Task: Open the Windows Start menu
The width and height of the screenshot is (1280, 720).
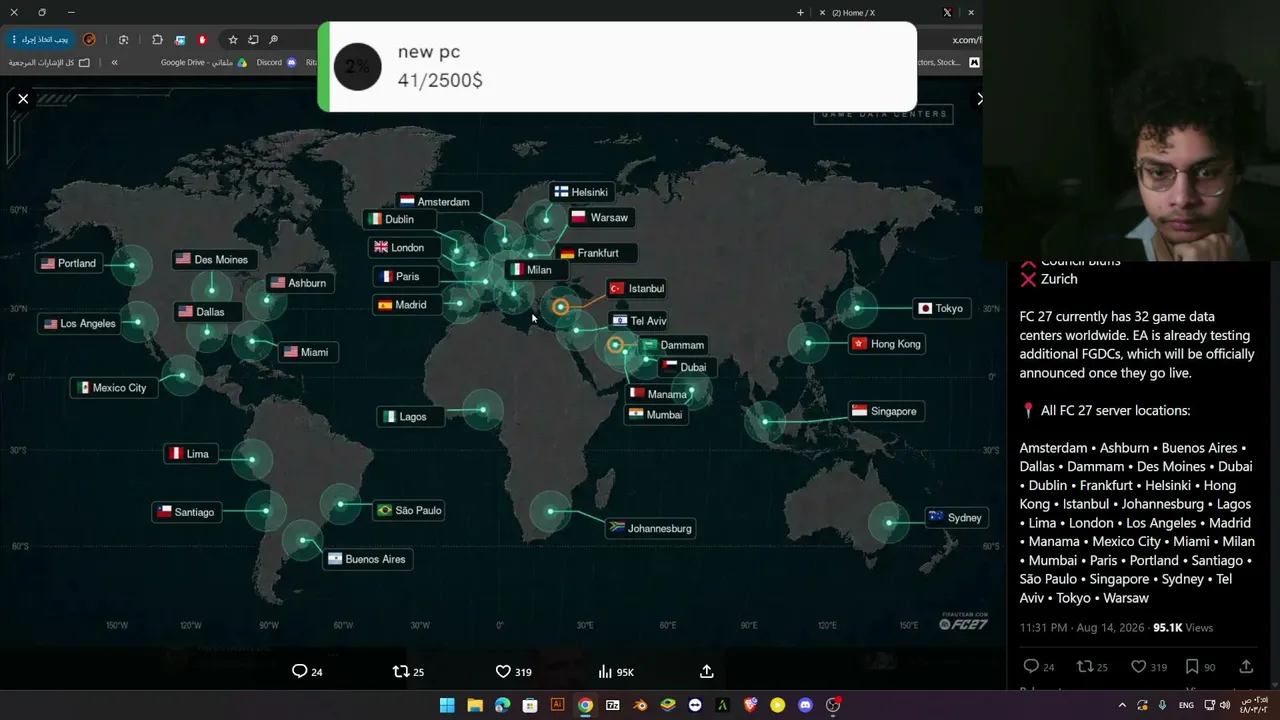Action: point(447,705)
